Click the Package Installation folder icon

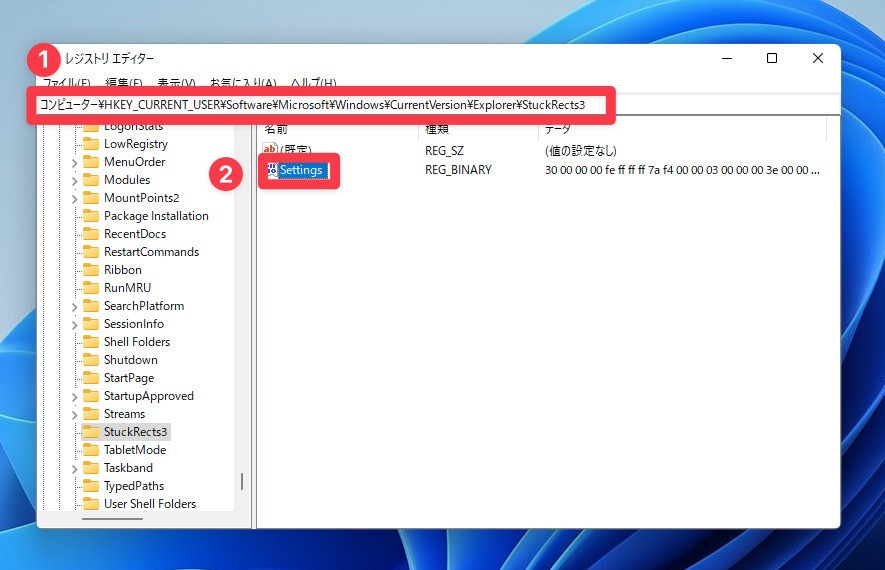point(91,216)
